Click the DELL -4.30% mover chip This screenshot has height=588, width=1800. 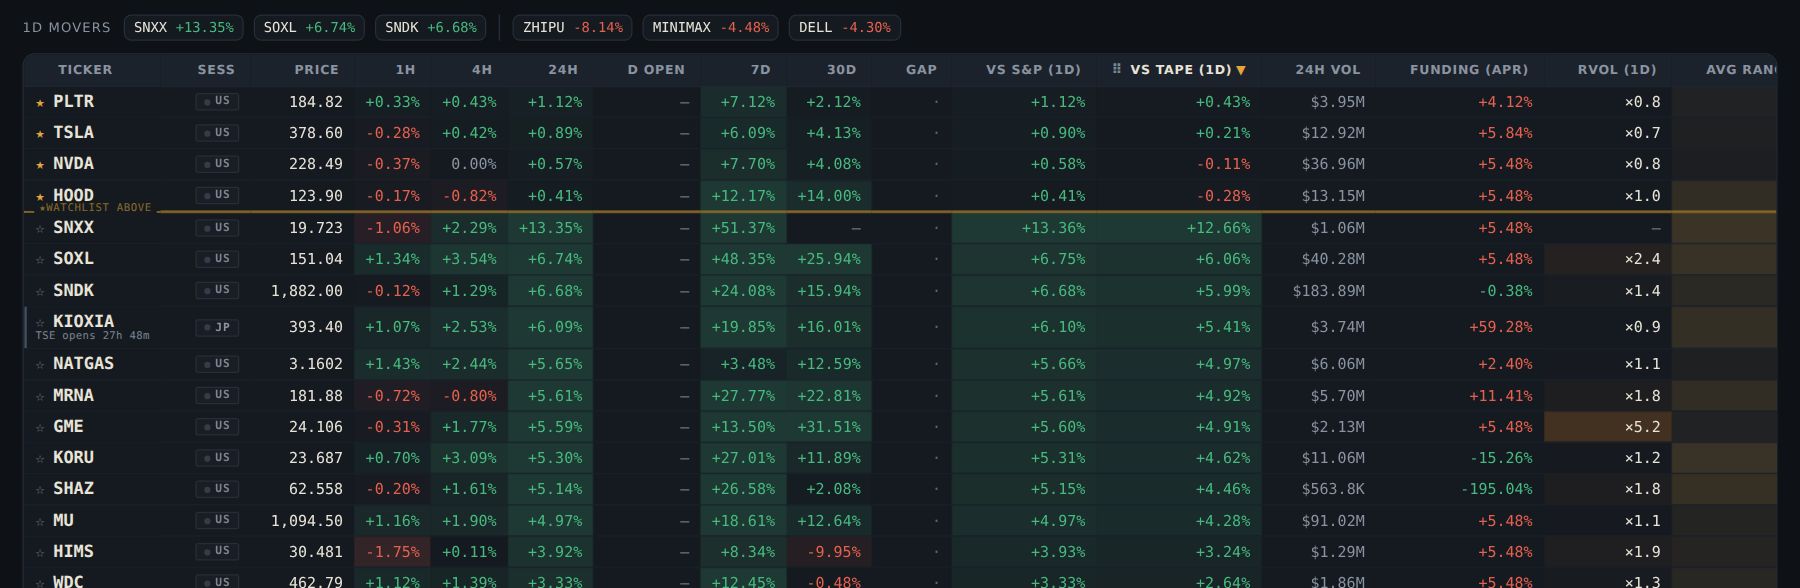tap(845, 28)
